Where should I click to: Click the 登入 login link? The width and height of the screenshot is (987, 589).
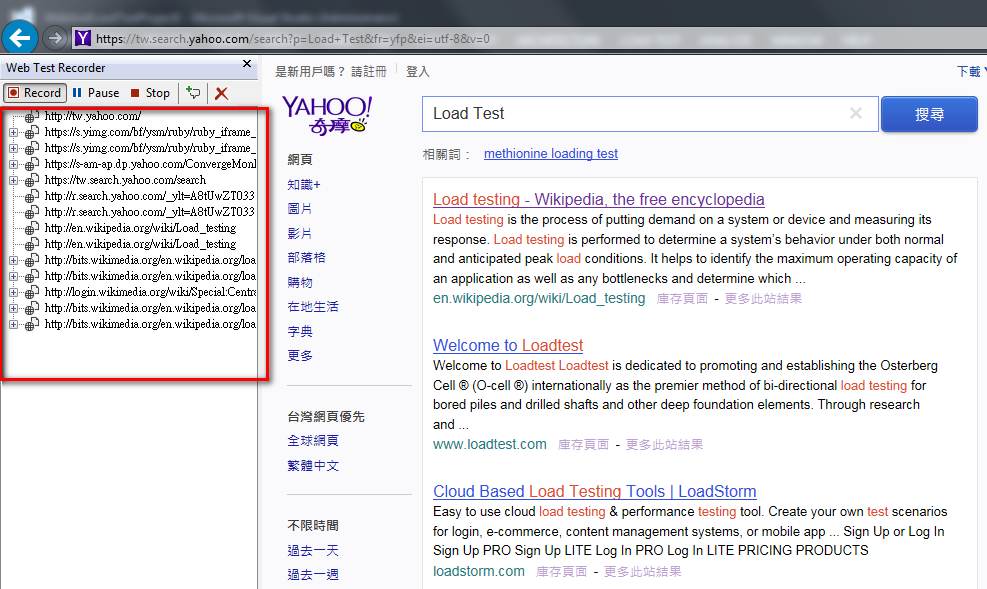[x=418, y=72]
